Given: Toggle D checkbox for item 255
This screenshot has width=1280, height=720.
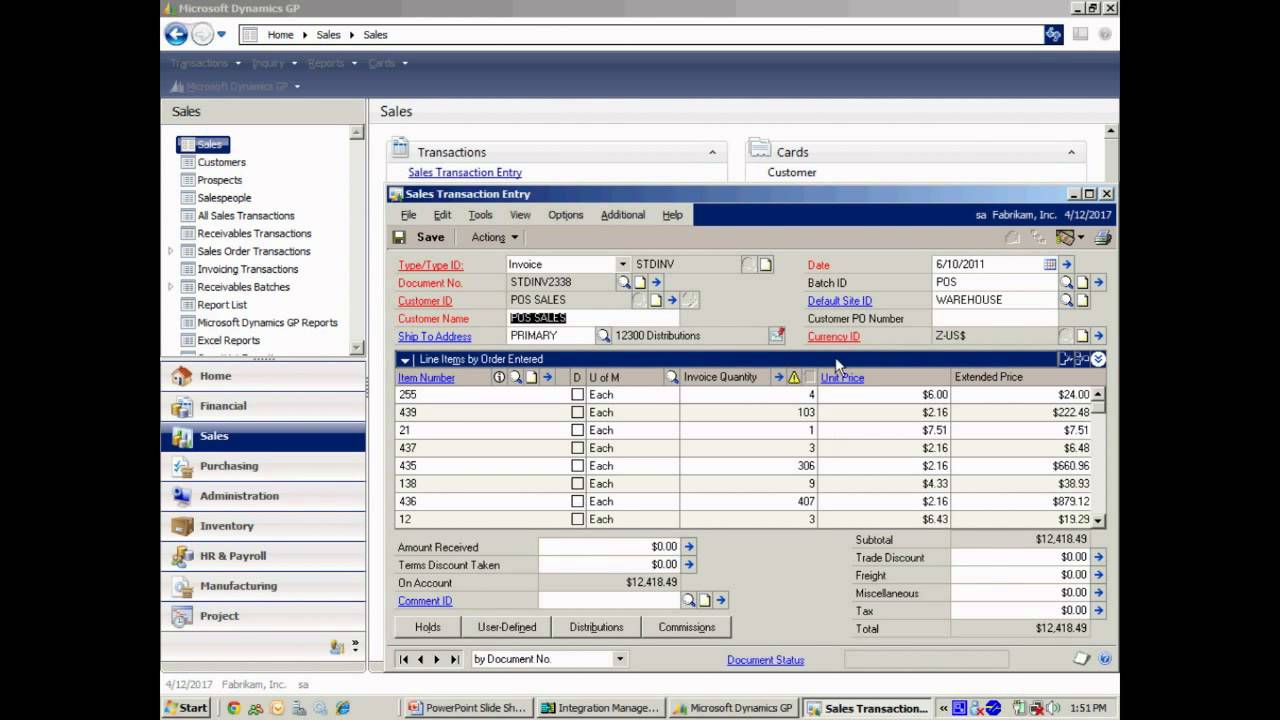Looking at the screenshot, I should [x=577, y=395].
